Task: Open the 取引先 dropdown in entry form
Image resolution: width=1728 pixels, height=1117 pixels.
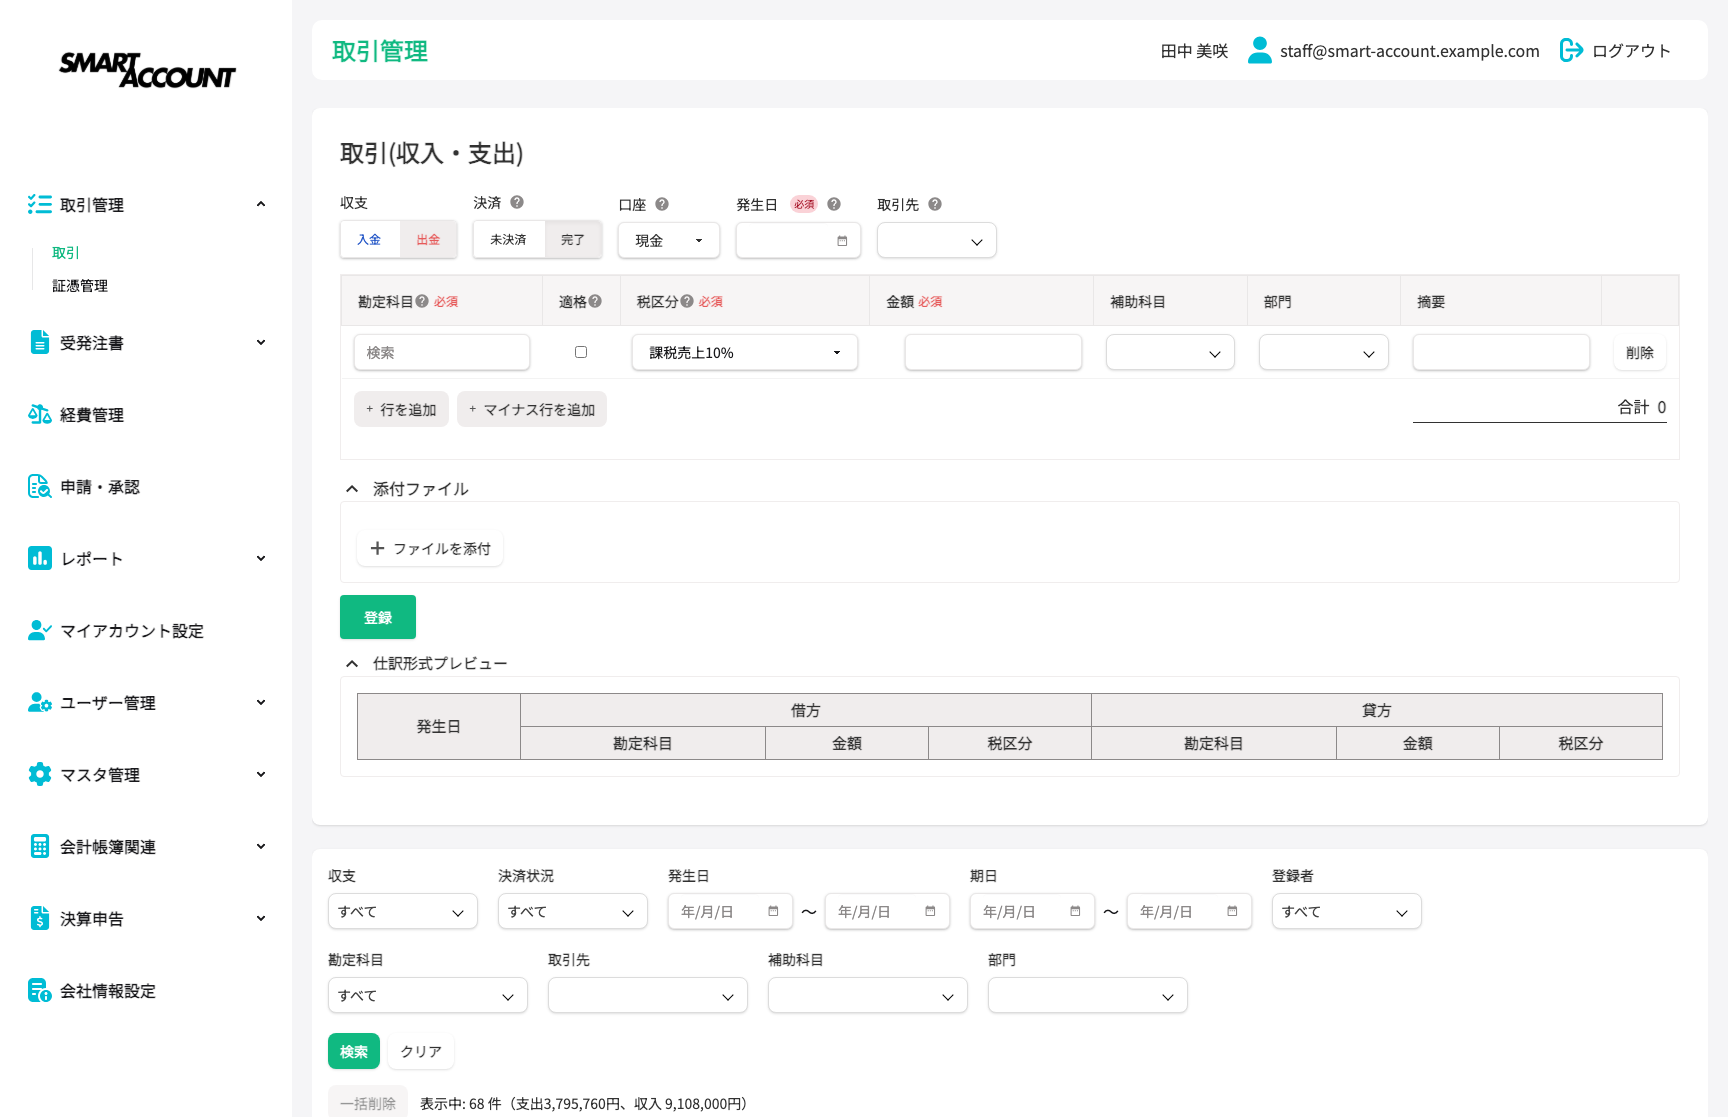Action: [x=937, y=240]
